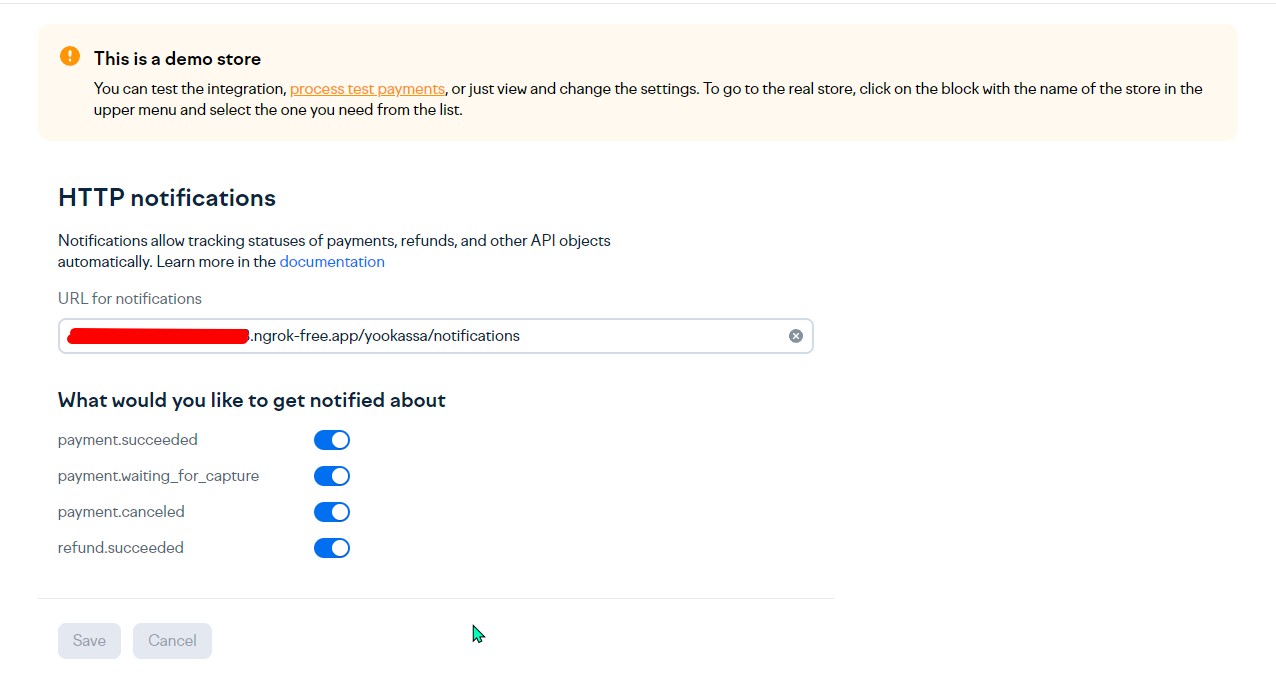Turn off the payment.waiting_for_capture toggle

tap(332, 476)
